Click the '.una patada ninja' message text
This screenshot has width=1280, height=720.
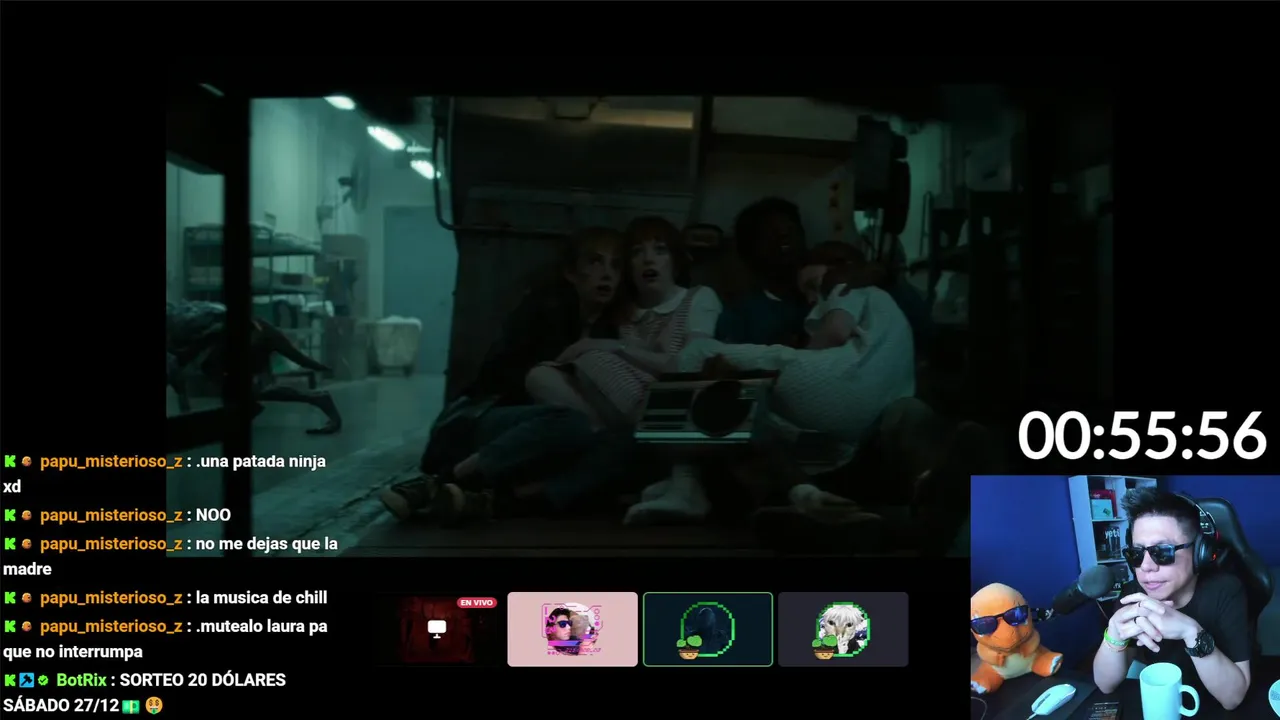tap(261, 462)
